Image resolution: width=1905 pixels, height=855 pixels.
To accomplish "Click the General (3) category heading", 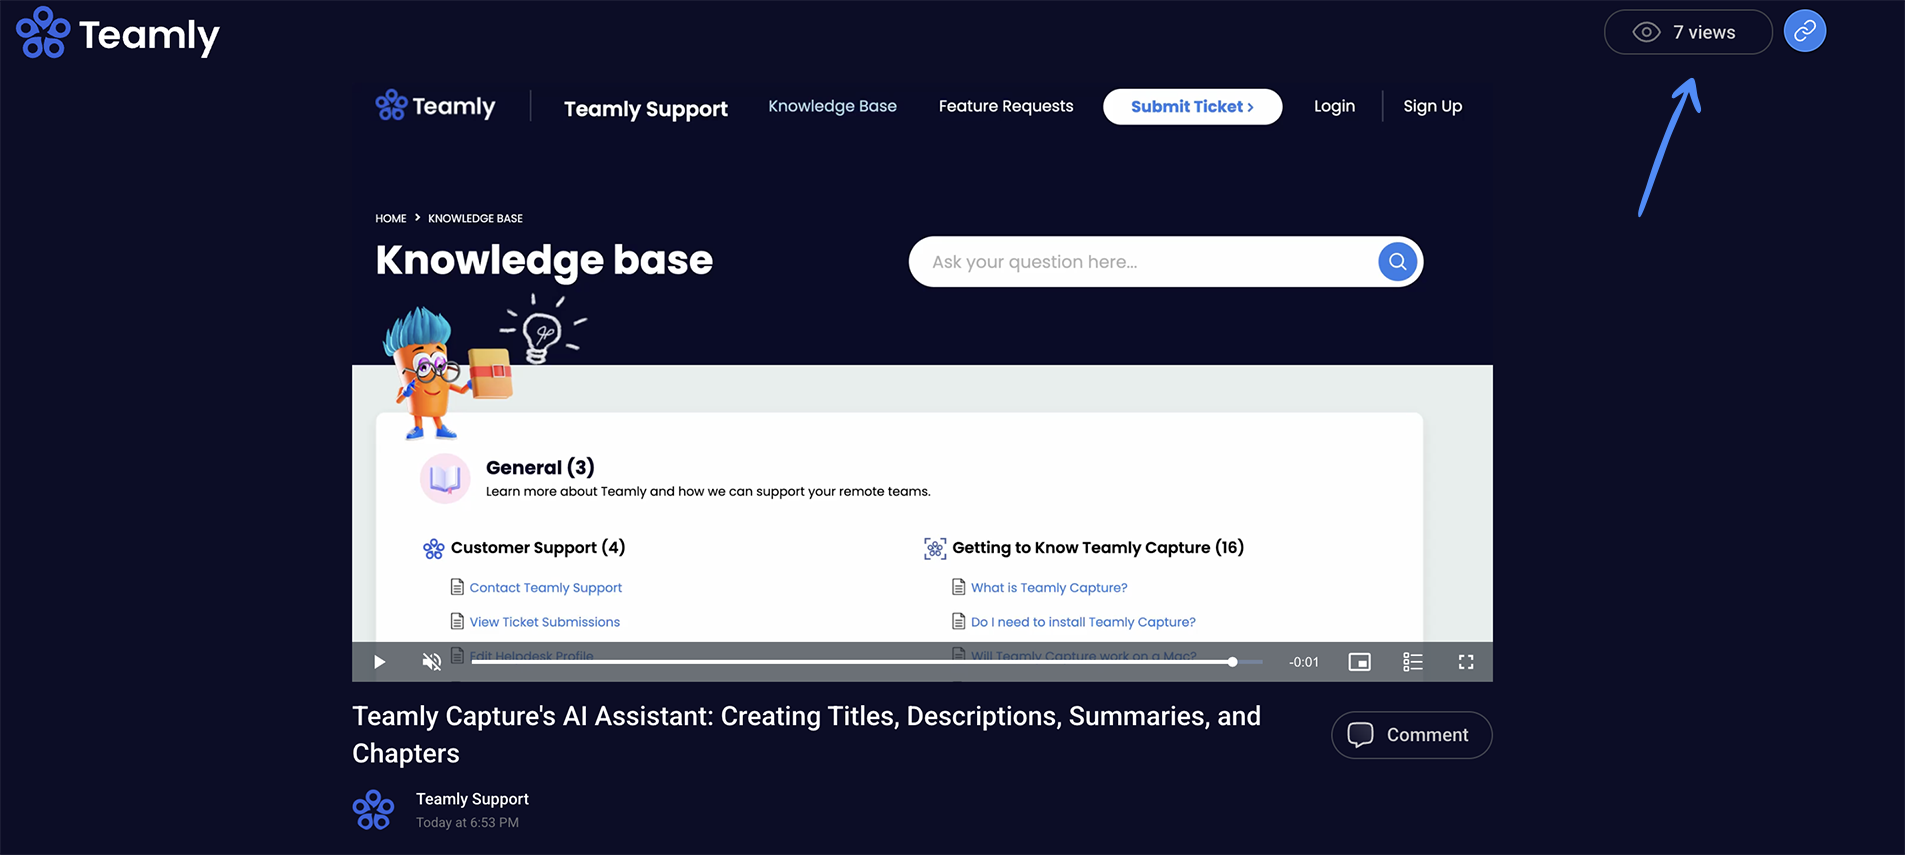I will click(540, 467).
